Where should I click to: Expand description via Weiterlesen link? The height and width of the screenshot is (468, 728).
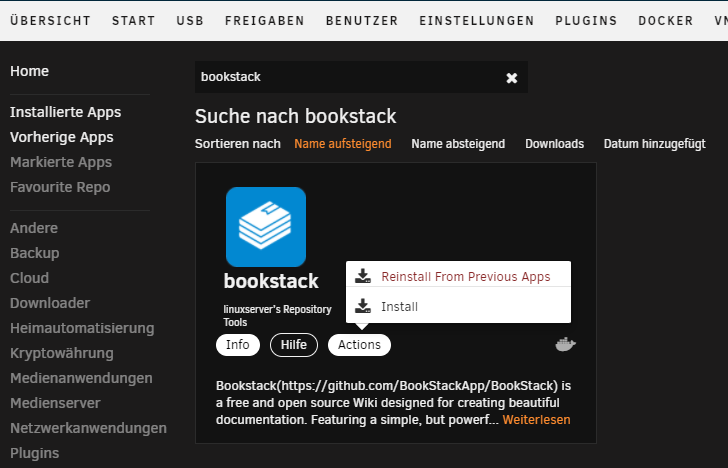click(x=536, y=420)
